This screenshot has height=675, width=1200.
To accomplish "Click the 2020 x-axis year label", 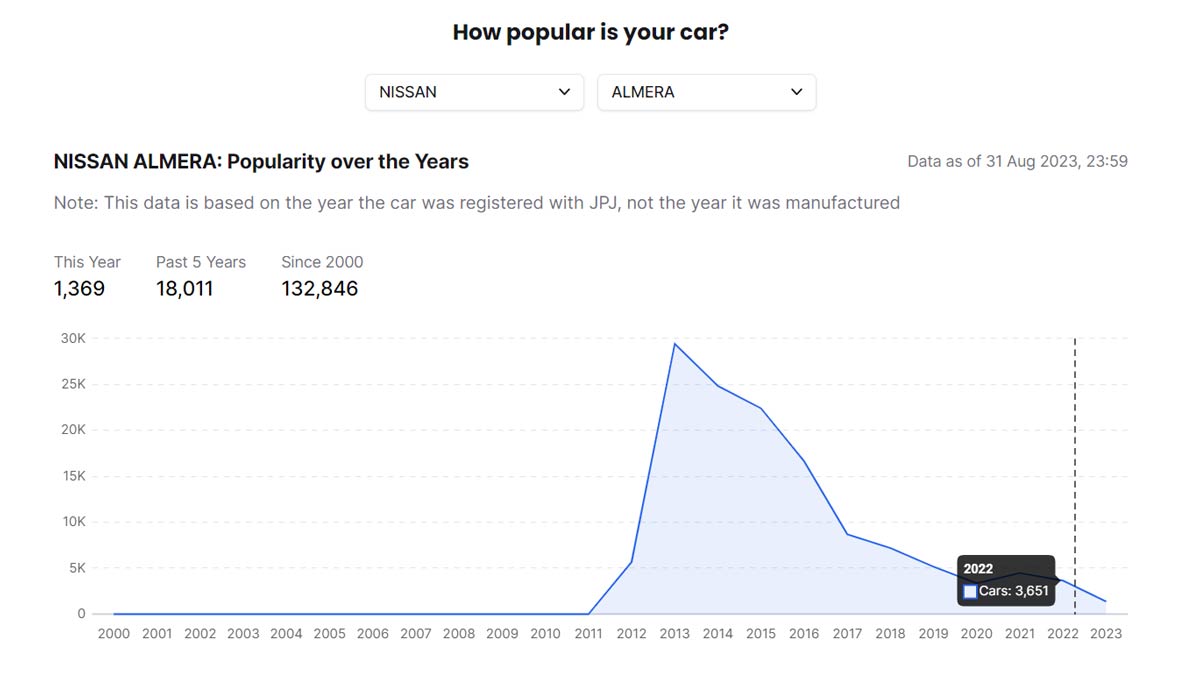I will pyautogui.click(x=976, y=634).
